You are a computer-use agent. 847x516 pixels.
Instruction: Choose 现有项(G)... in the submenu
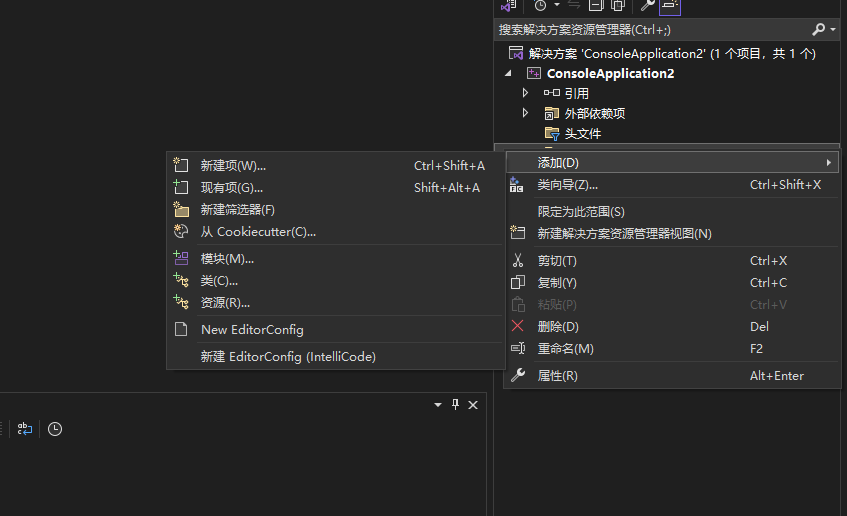coord(231,187)
